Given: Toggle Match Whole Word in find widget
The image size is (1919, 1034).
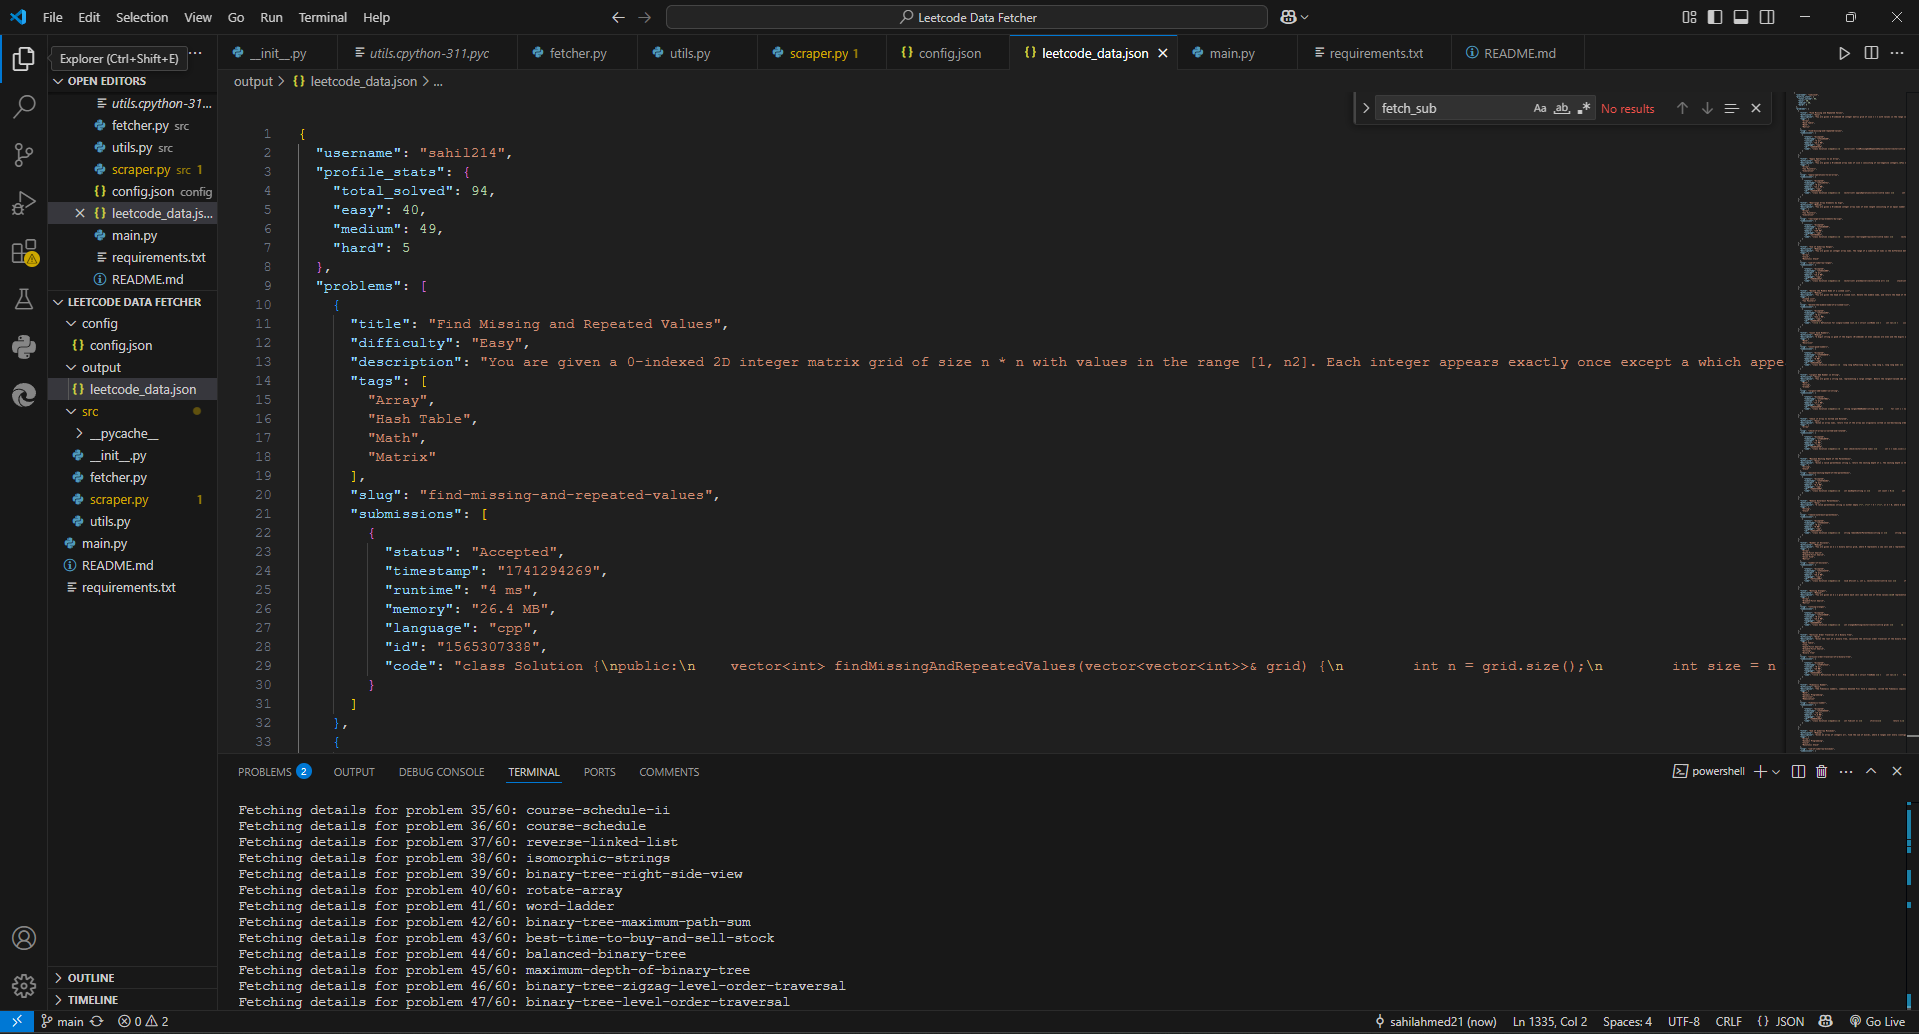Looking at the screenshot, I should [1562, 108].
